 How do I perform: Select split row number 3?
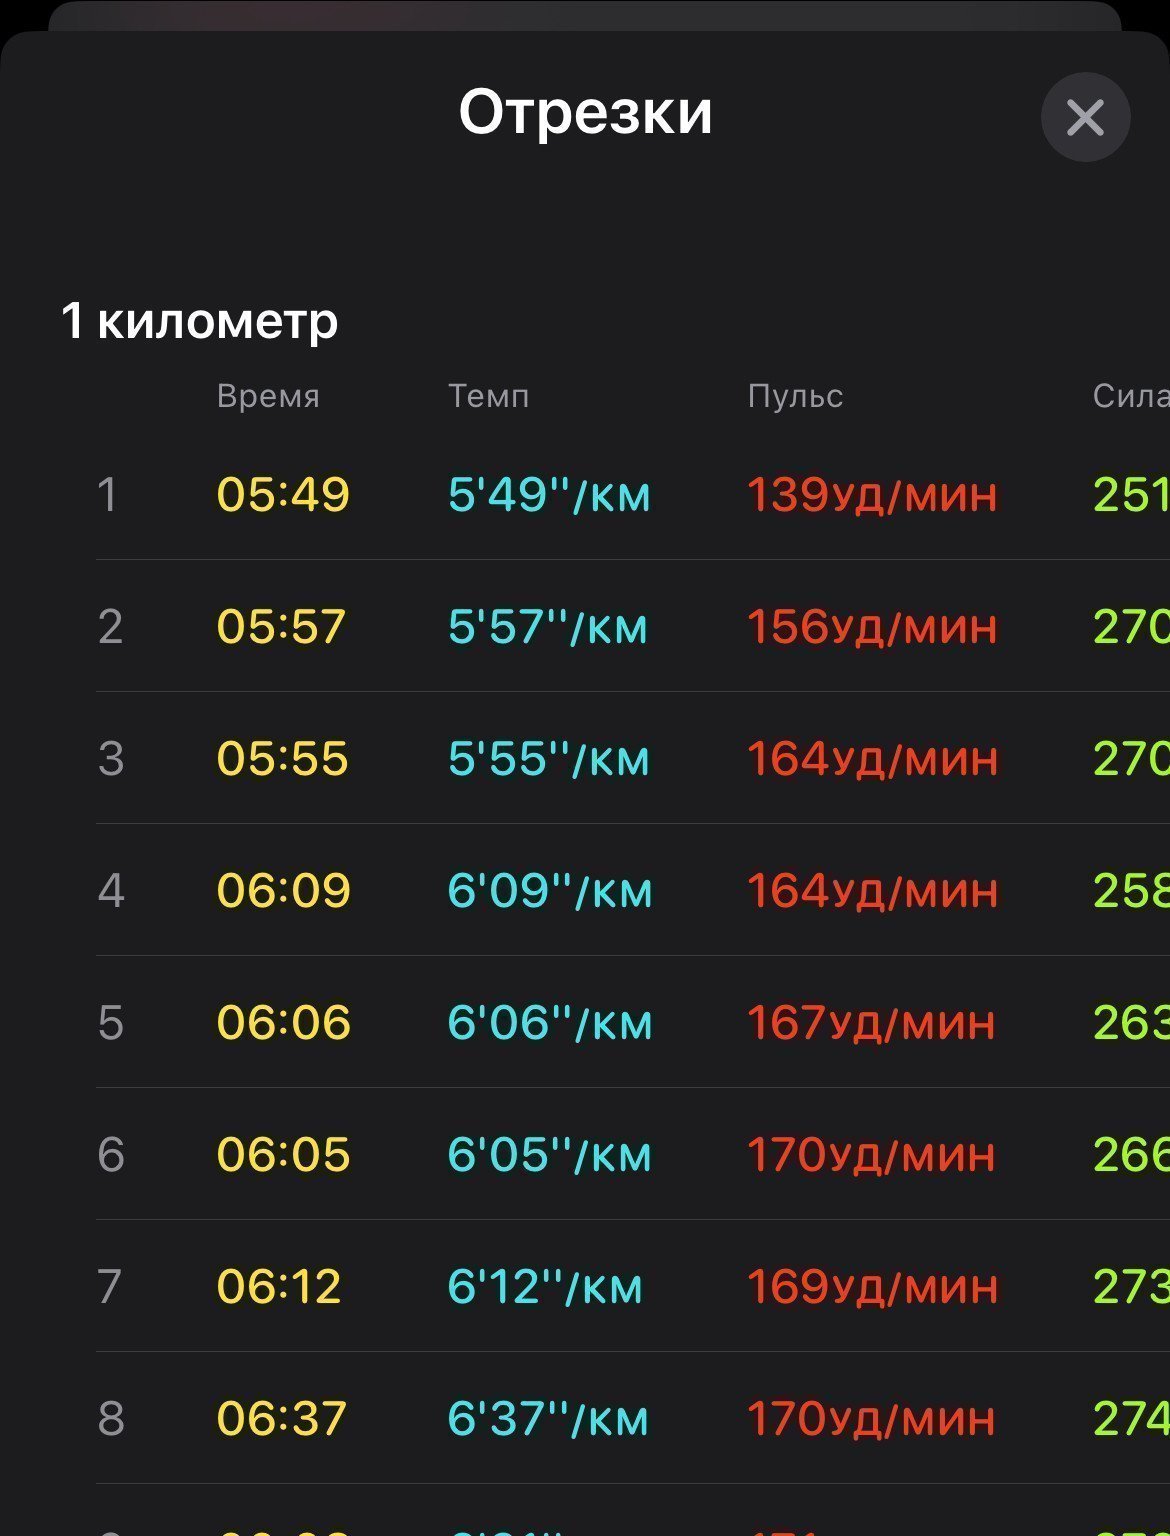111,758
